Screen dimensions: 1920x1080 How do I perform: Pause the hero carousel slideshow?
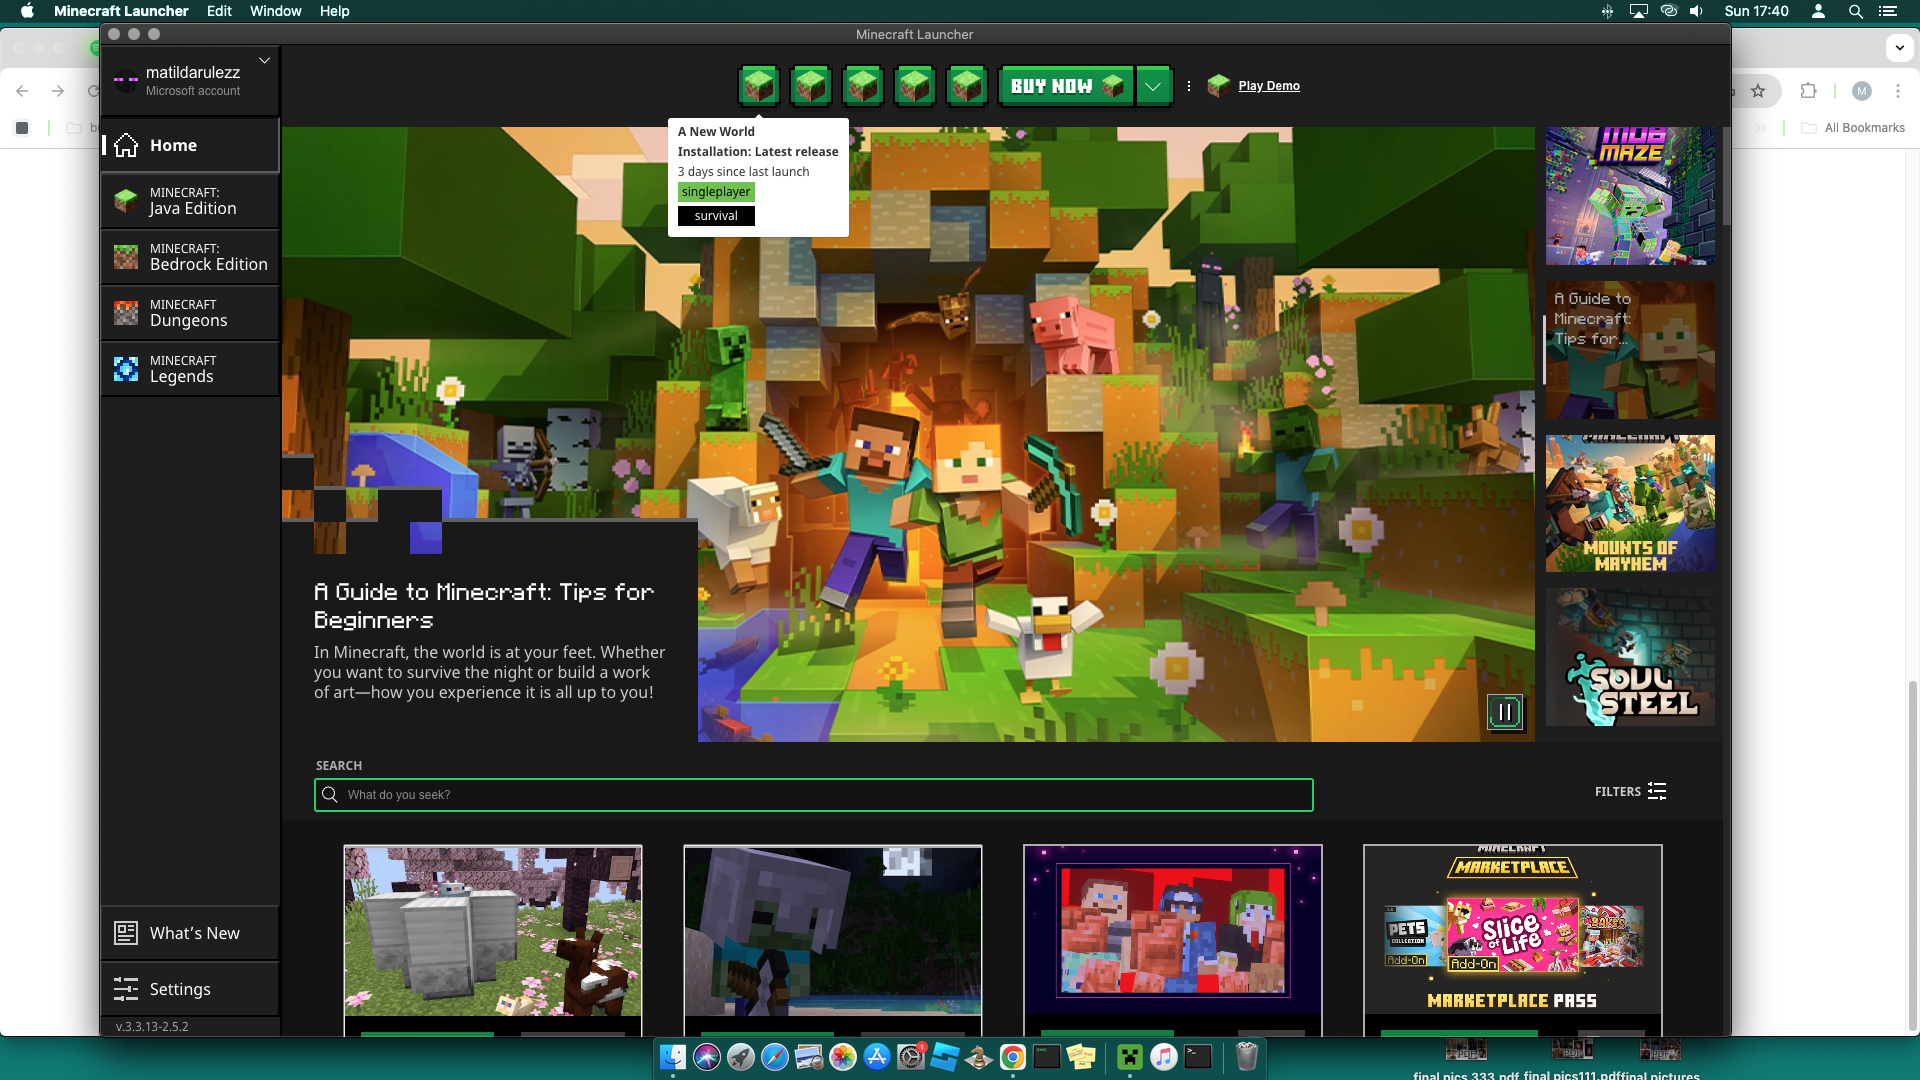1504,712
